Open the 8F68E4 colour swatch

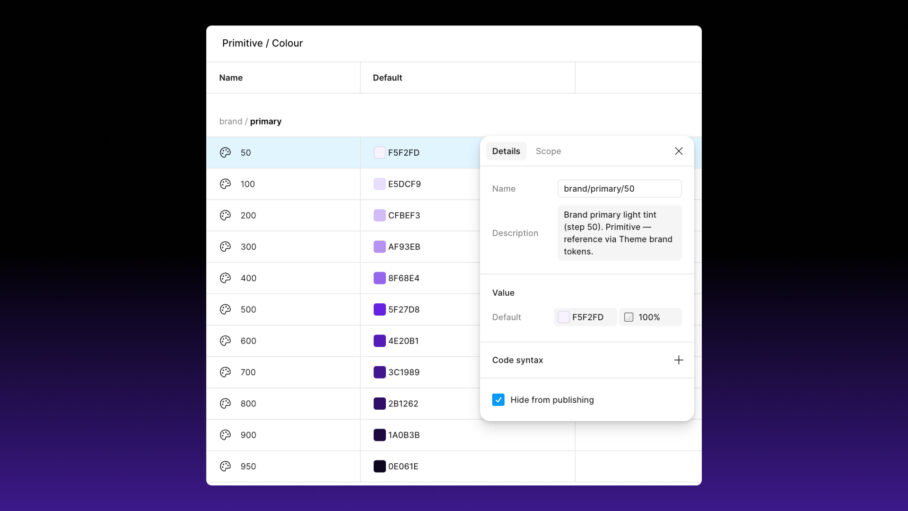(x=379, y=278)
